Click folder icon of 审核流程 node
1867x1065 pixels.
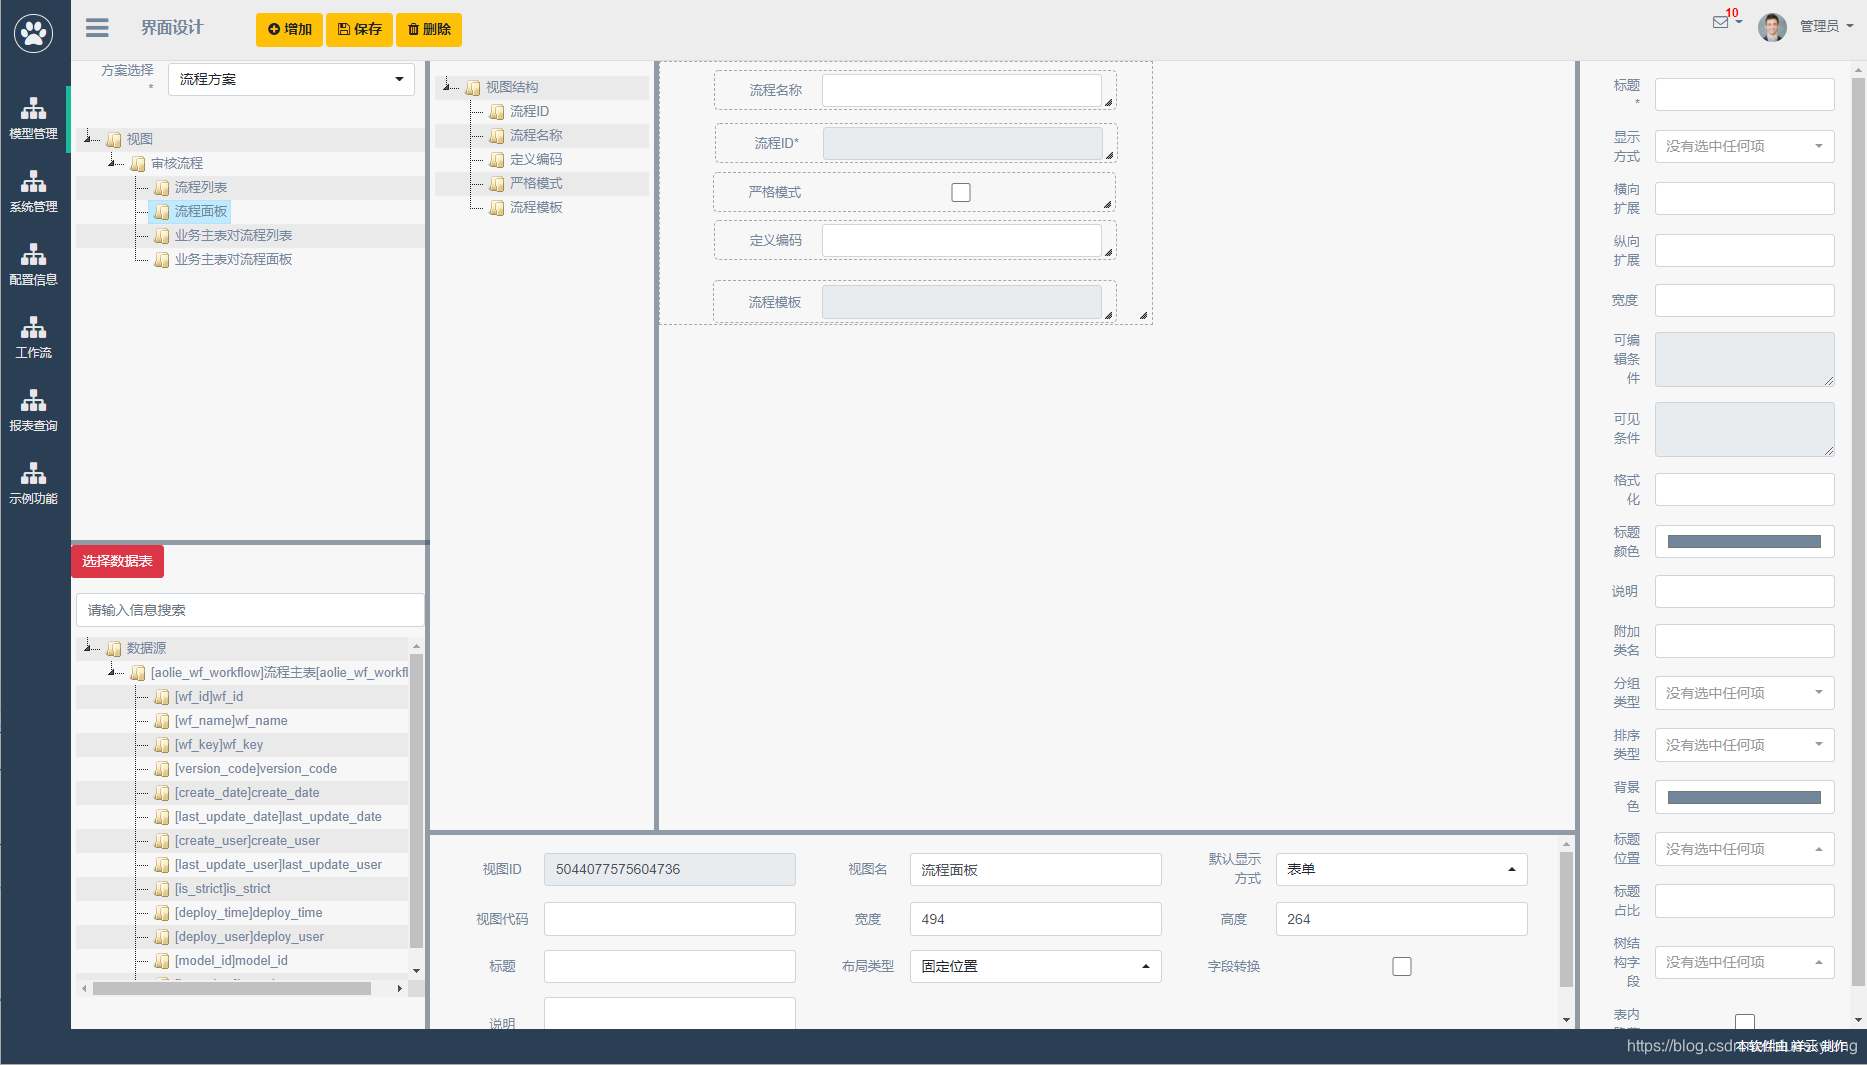[x=138, y=164]
